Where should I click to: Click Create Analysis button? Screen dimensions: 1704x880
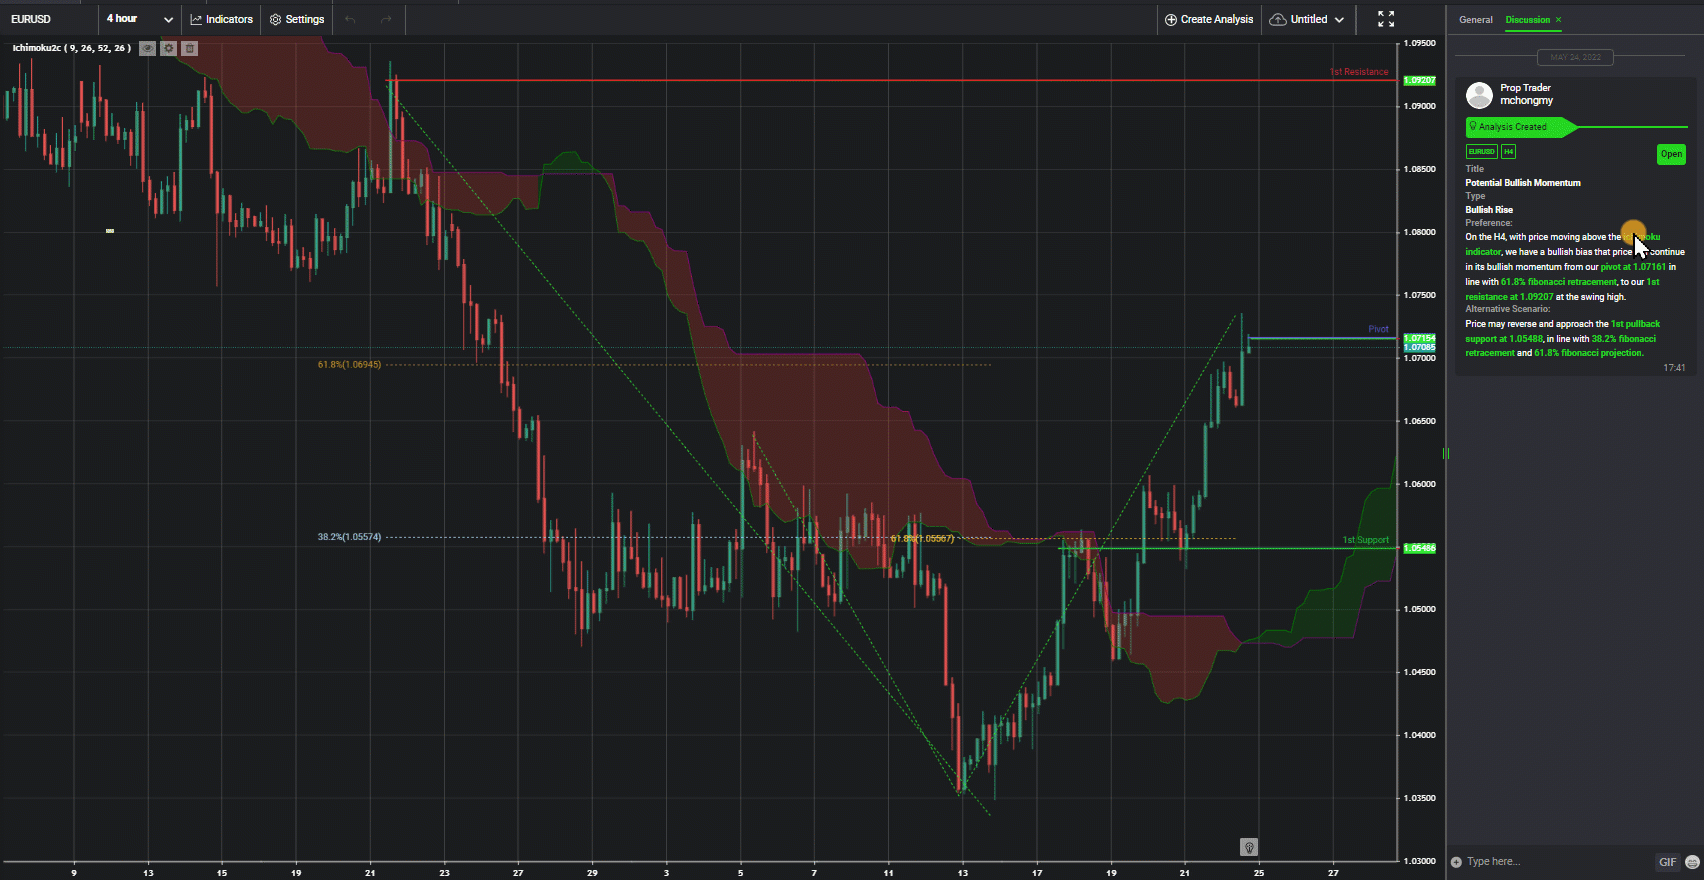[x=1209, y=19]
